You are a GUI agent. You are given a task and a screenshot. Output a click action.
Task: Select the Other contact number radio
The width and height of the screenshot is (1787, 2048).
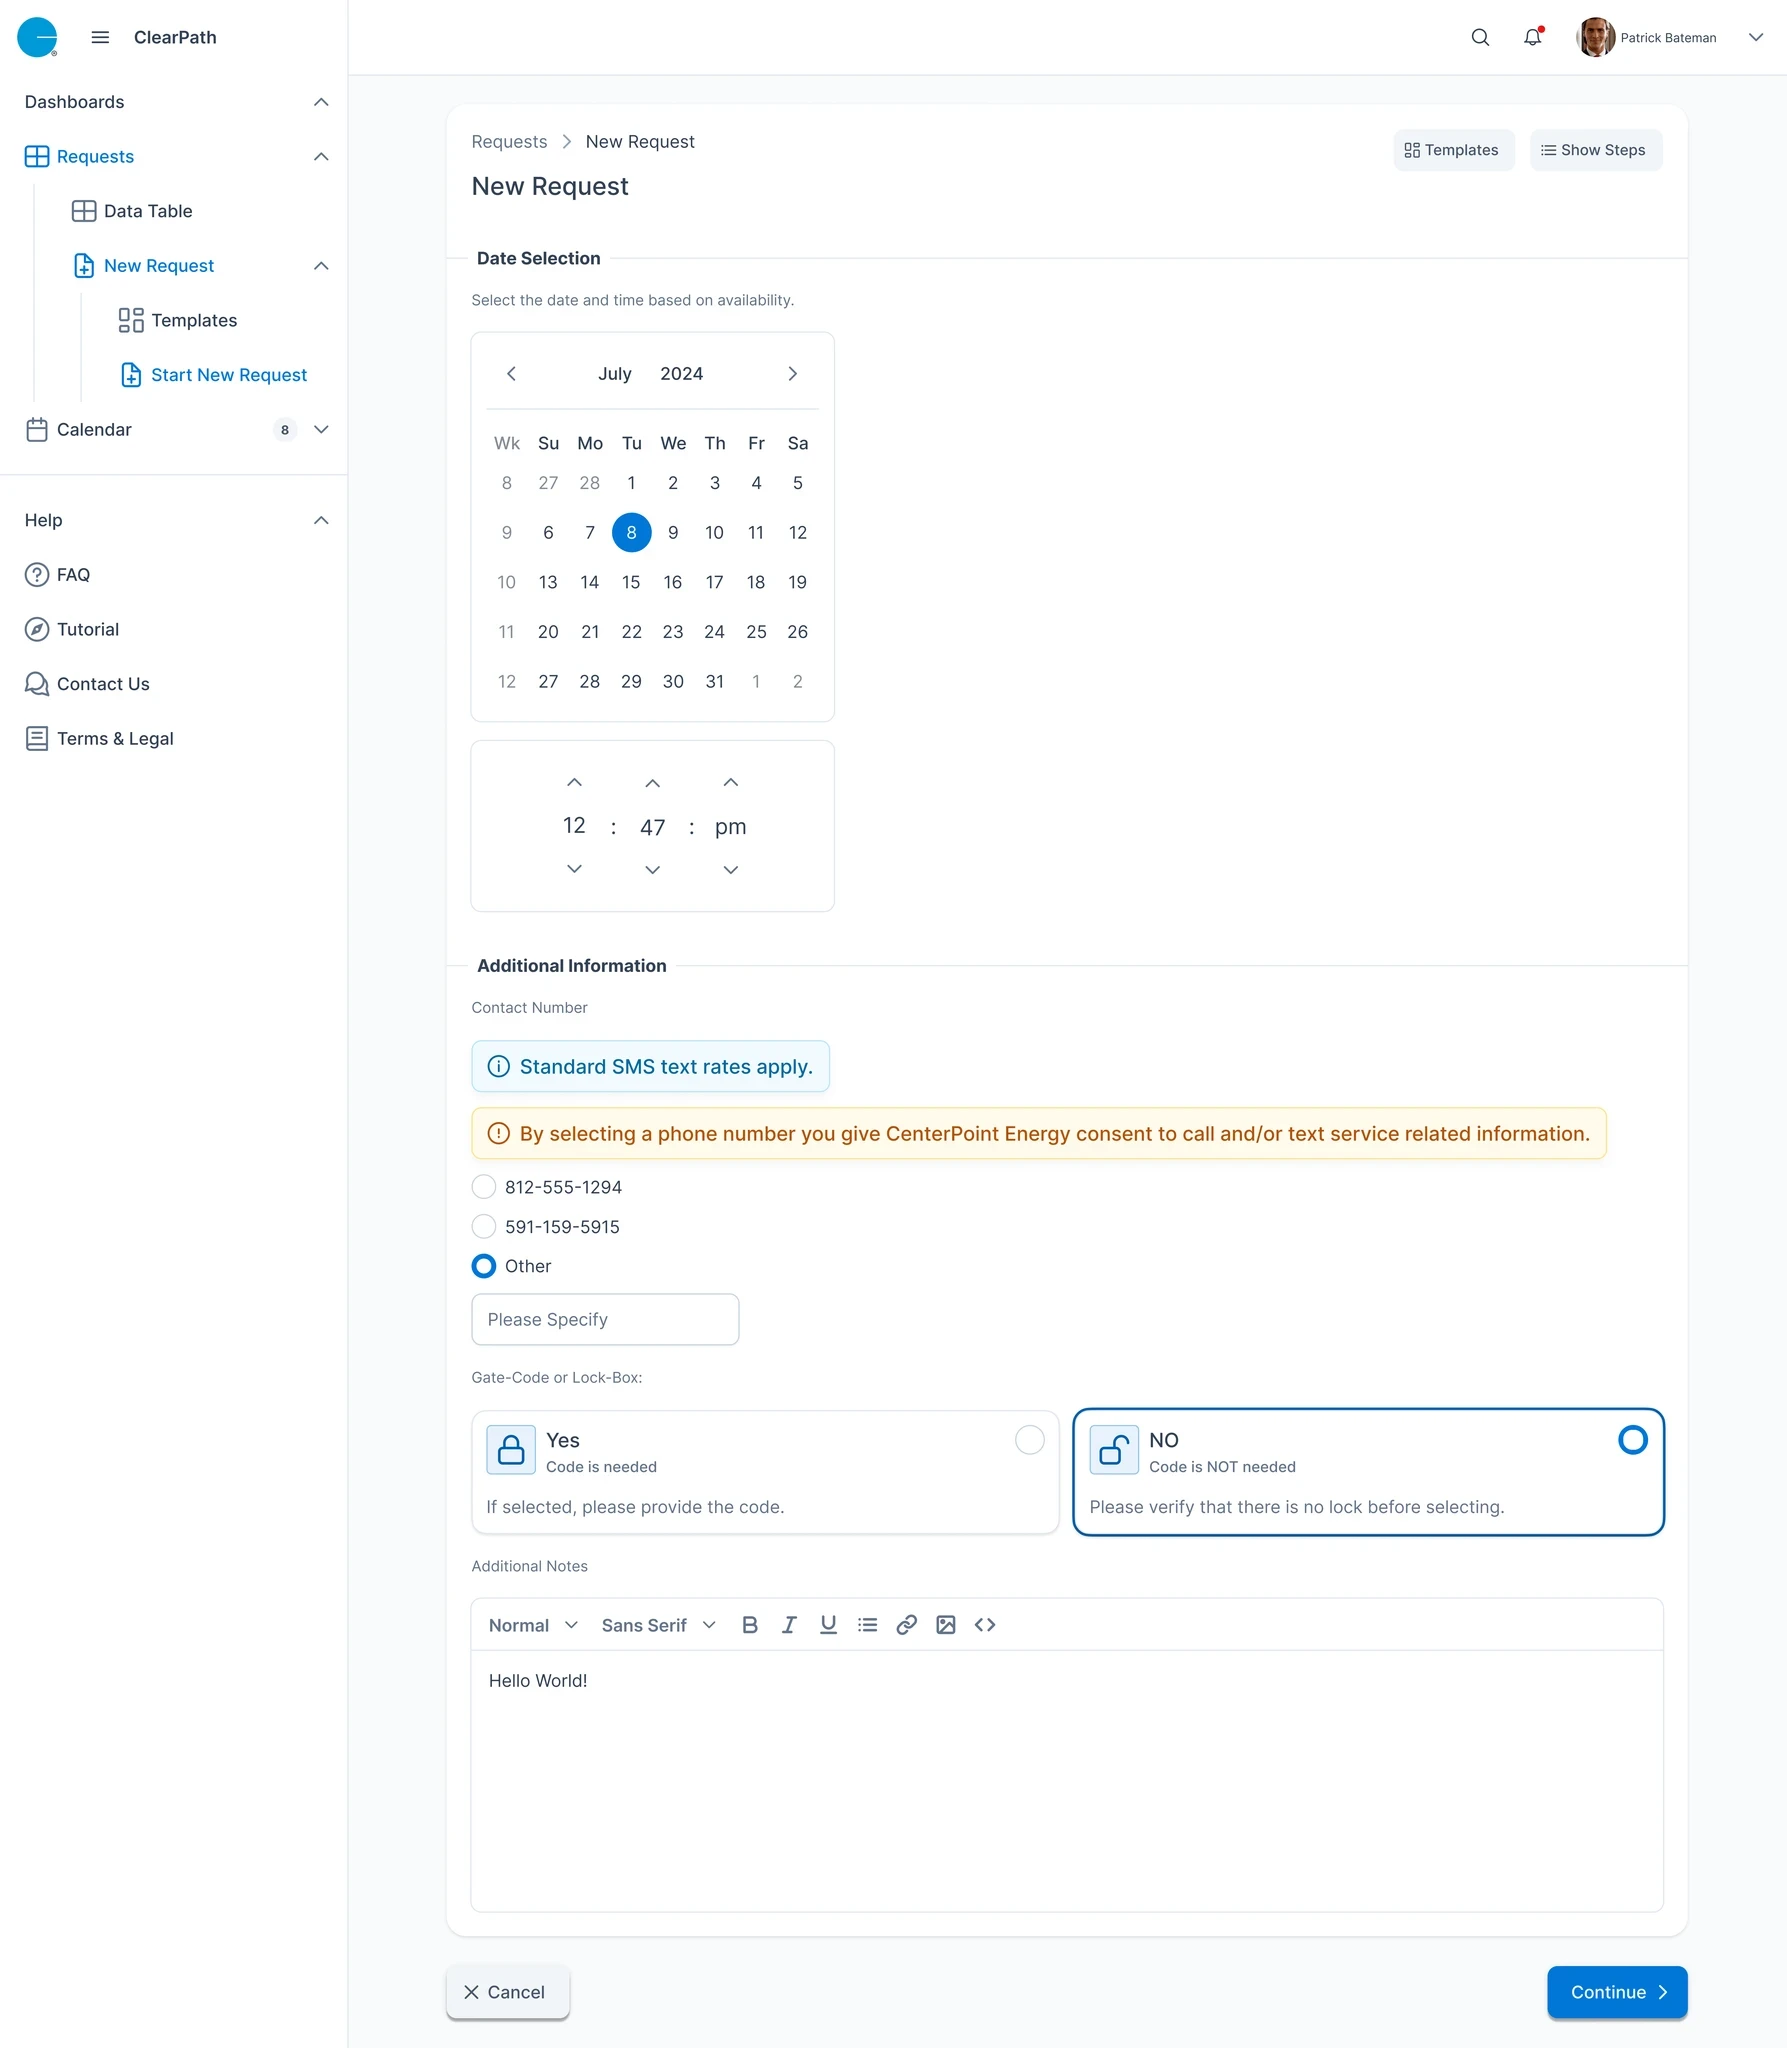point(484,1266)
